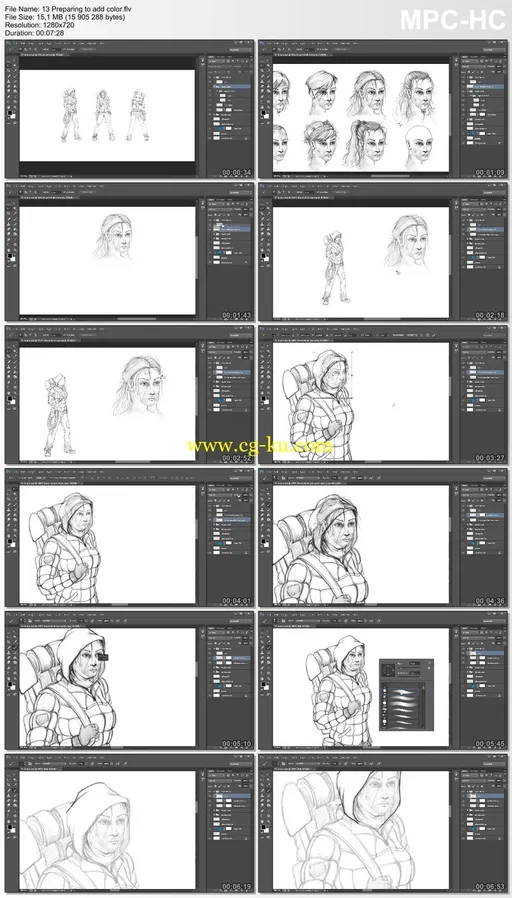Open the frame thumbnail stamped 00:05:10
Screen dimensions: 512x898
(x=129, y=680)
